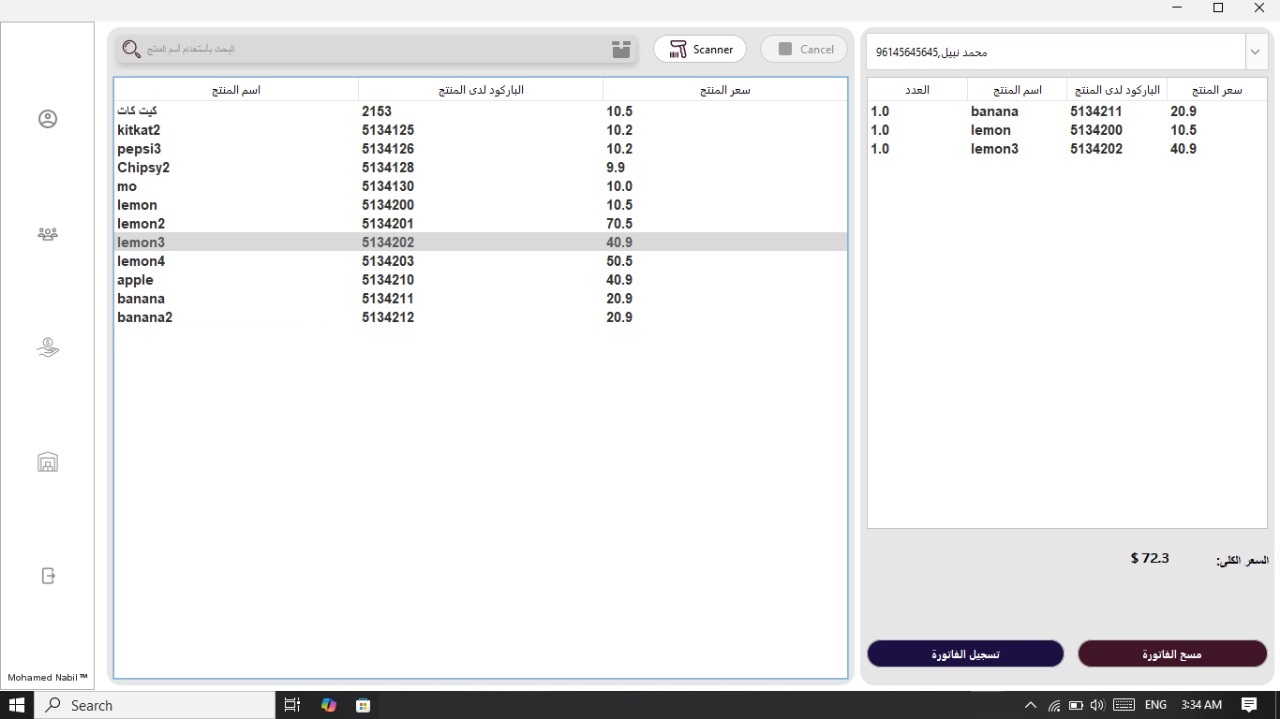The image size is (1280, 719).
Task: Click the 3:34 AM clock
Action: point(1201,705)
